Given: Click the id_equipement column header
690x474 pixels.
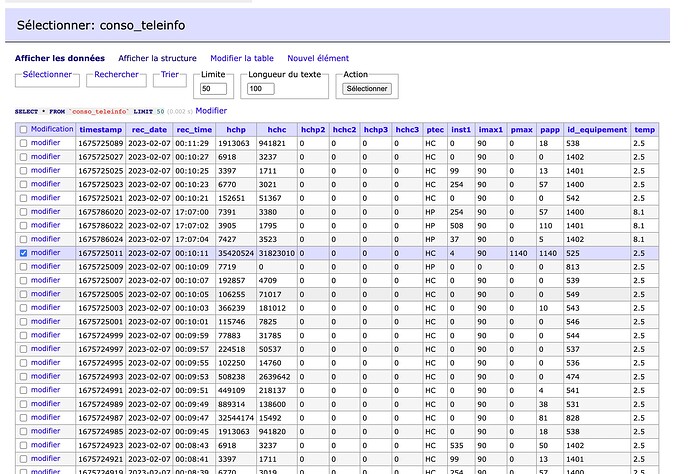Looking at the screenshot, I should click(597, 130).
